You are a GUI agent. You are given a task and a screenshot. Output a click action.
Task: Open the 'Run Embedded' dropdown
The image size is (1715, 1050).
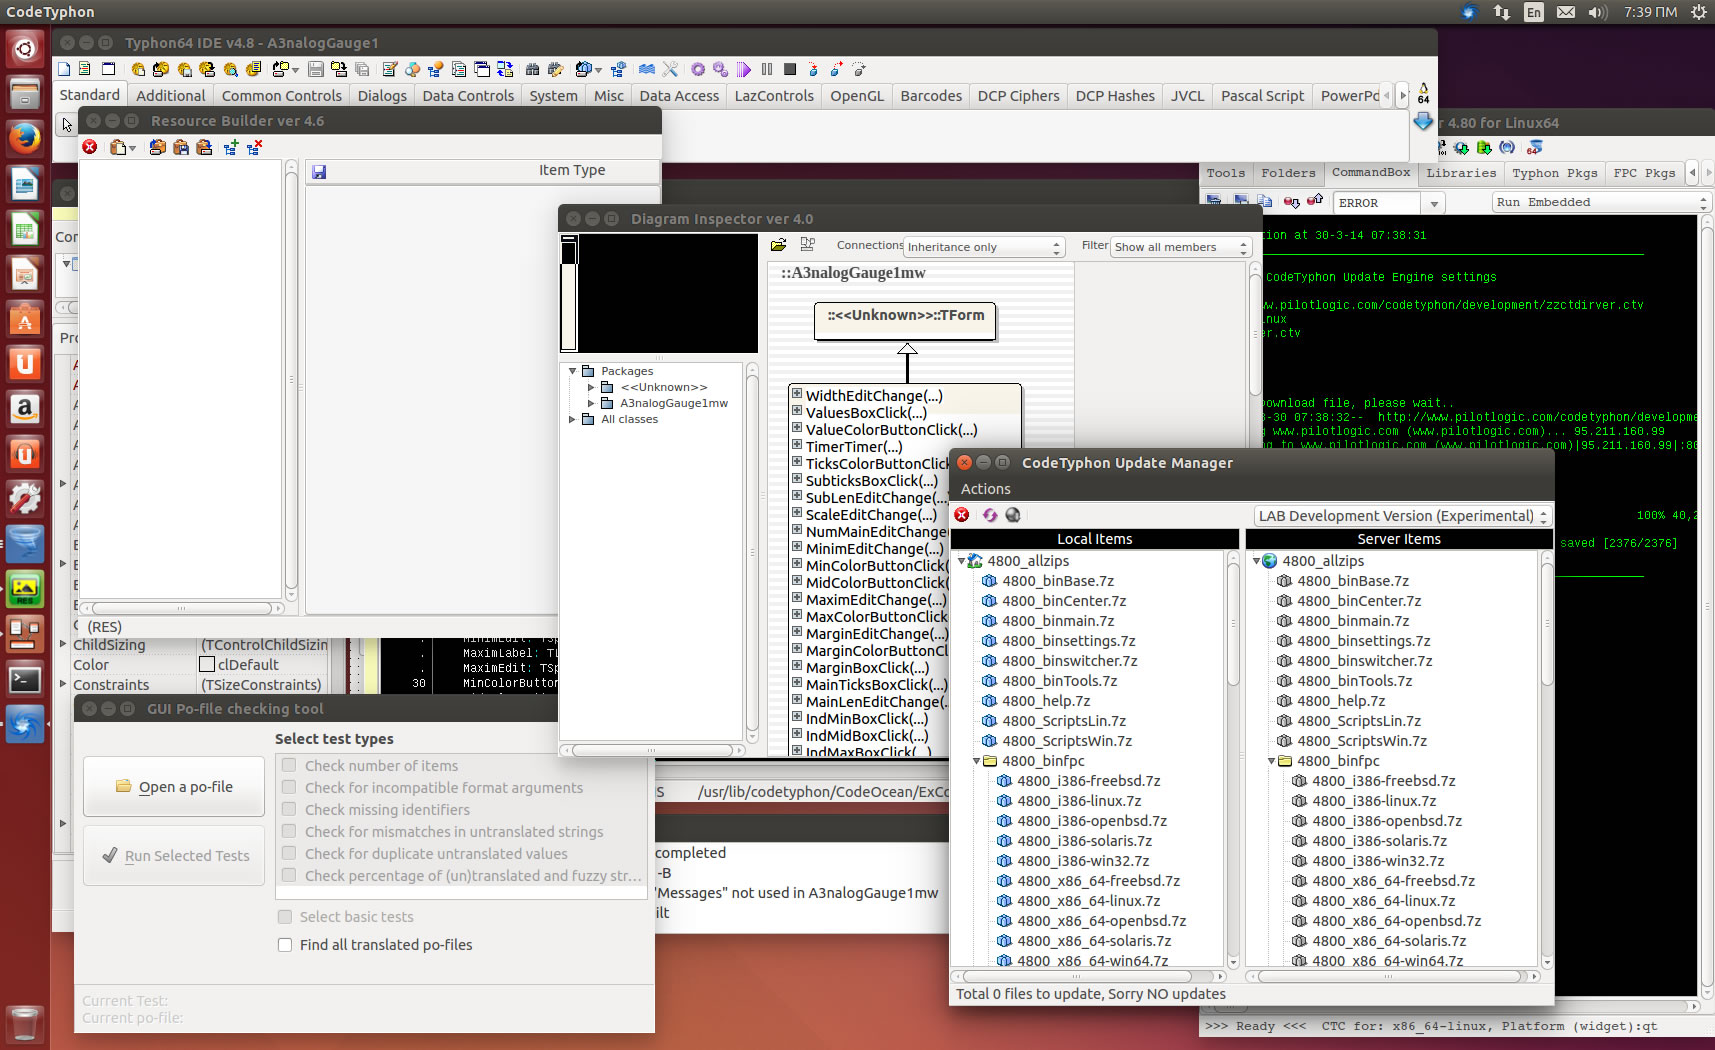click(1601, 202)
